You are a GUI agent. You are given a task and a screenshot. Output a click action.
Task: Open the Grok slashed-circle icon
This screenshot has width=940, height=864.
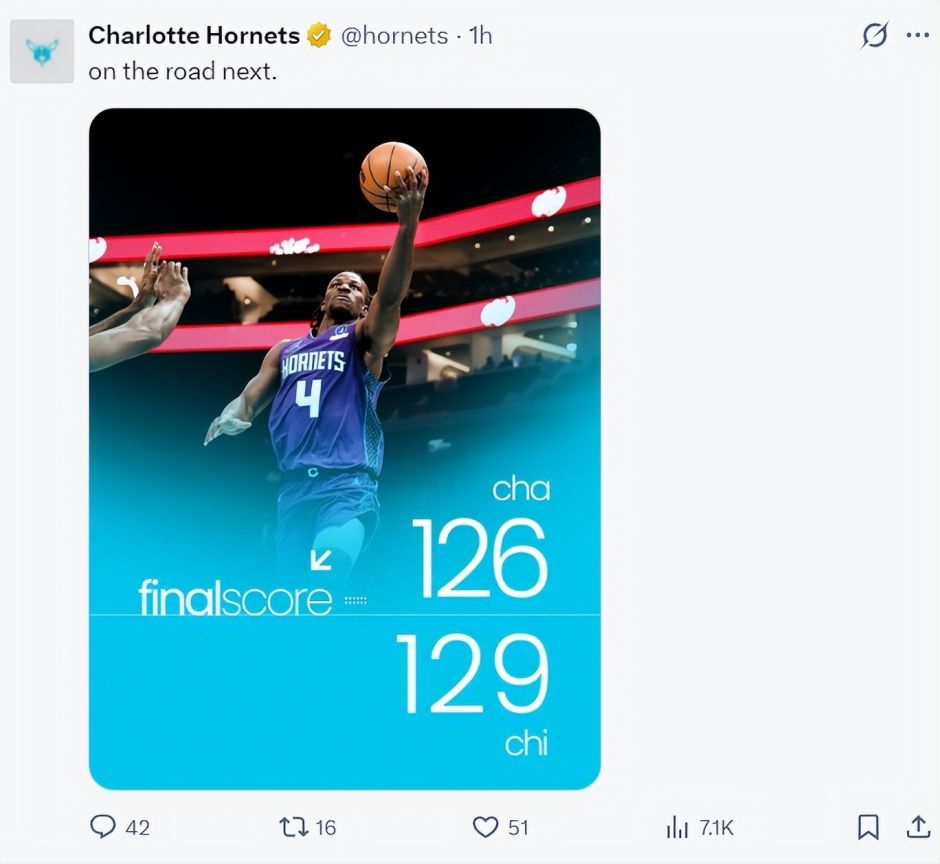pyautogui.click(x=875, y=35)
